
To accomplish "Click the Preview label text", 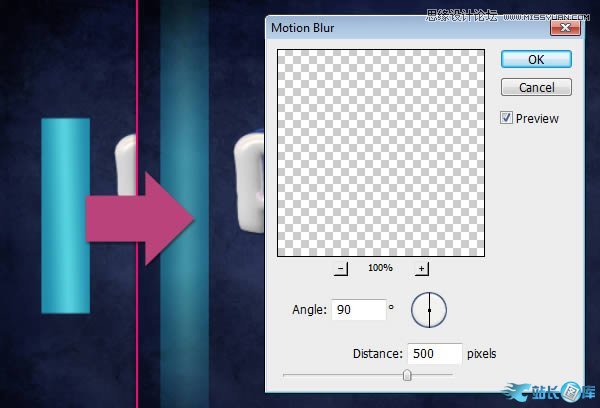I will pos(538,118).
